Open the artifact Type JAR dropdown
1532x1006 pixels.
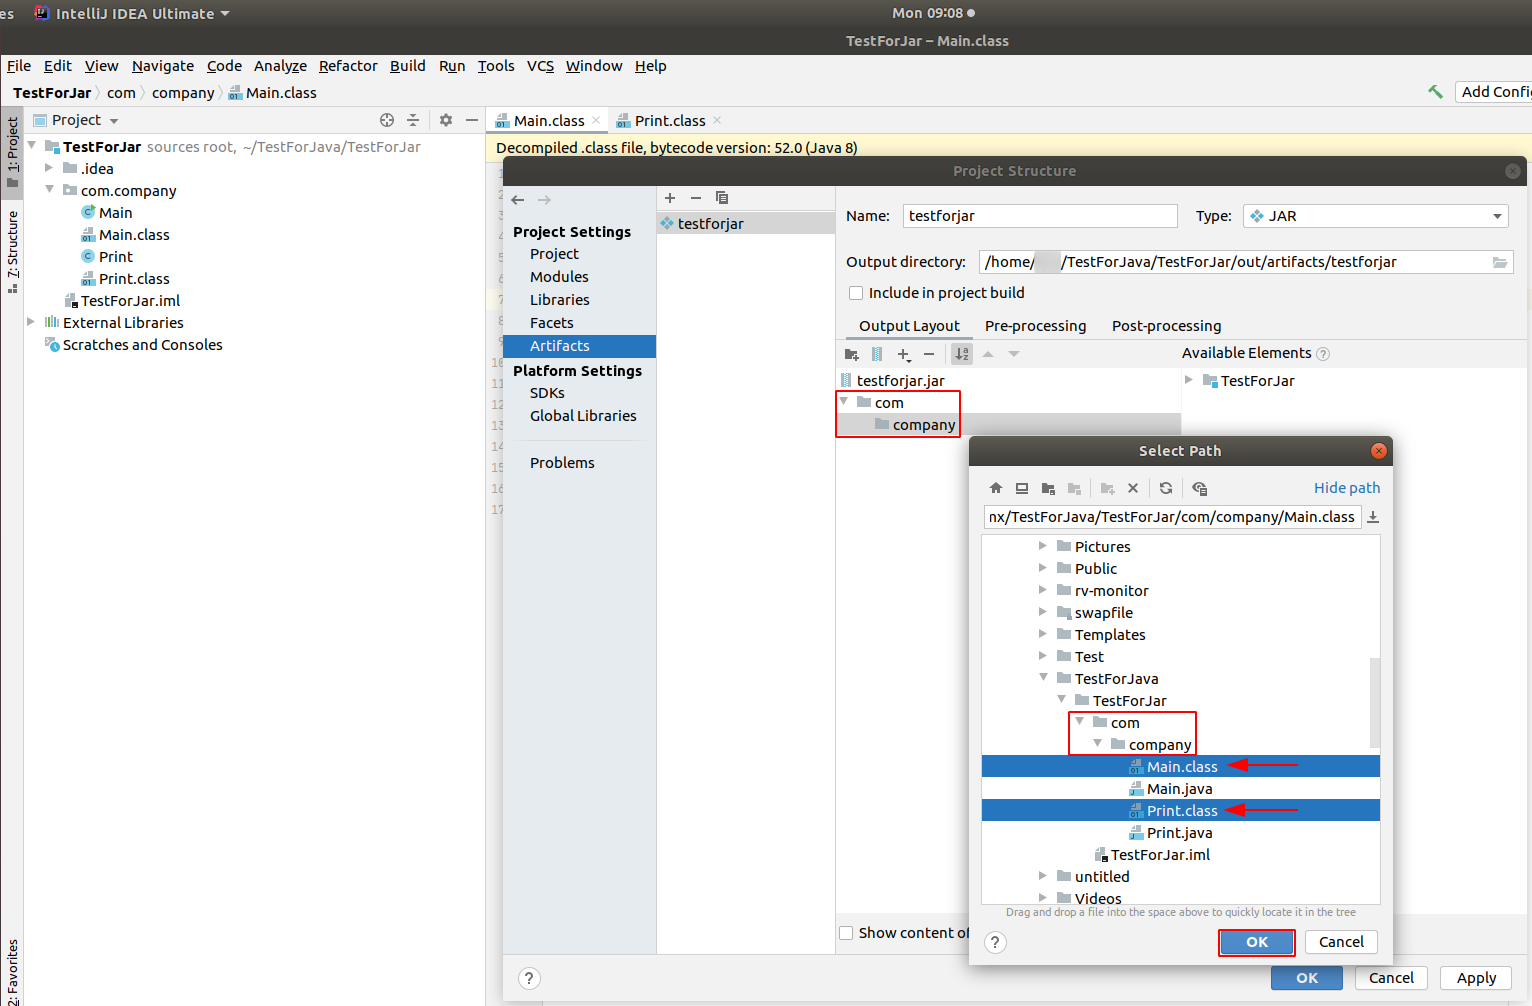click(x=1375, y=216)
